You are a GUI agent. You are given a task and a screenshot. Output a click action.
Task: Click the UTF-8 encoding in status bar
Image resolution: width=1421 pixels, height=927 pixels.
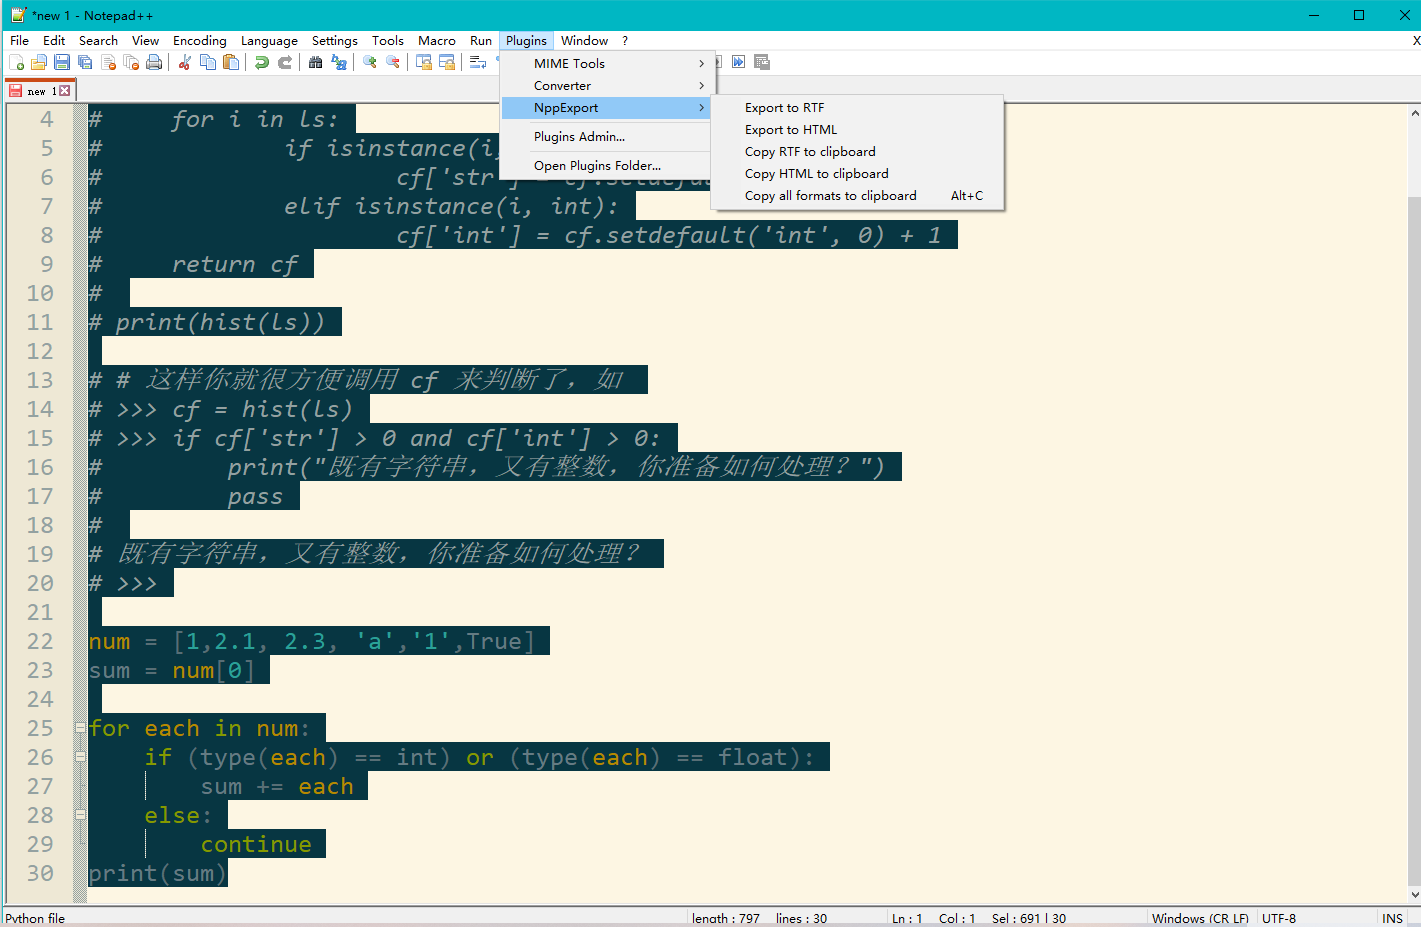[x=1279, y=918]
